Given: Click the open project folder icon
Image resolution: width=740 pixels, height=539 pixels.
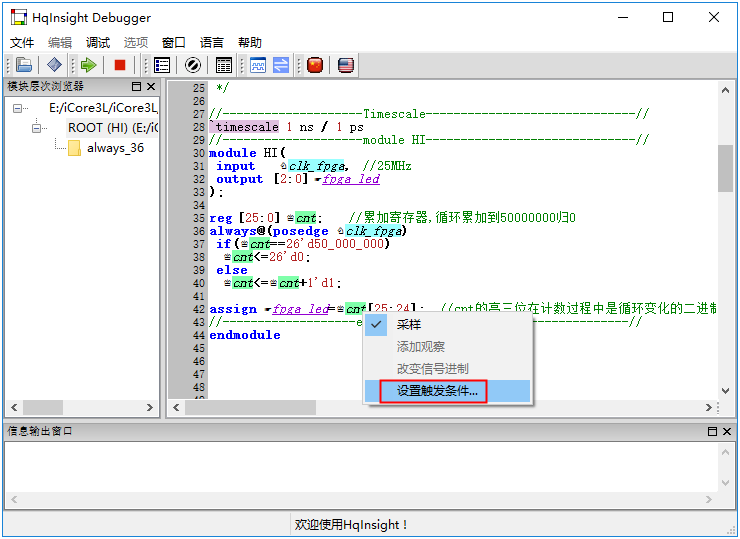Looking at the screenshot, I should point(24,65).
